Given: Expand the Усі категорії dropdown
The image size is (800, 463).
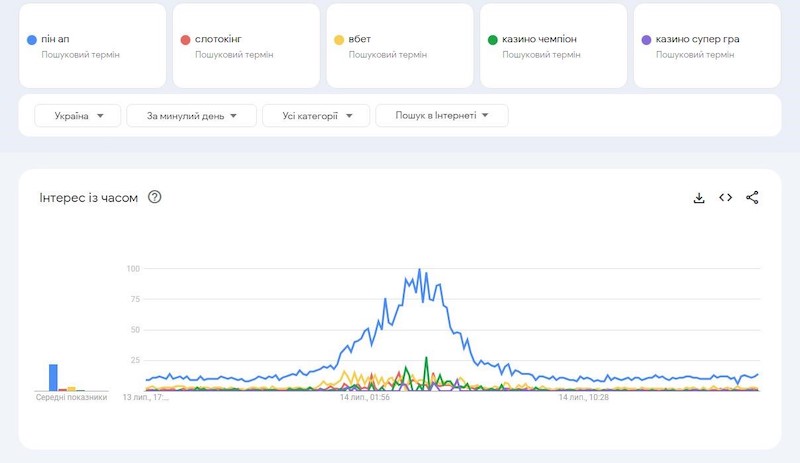Looking at the screenshot, I should point(316,116).
